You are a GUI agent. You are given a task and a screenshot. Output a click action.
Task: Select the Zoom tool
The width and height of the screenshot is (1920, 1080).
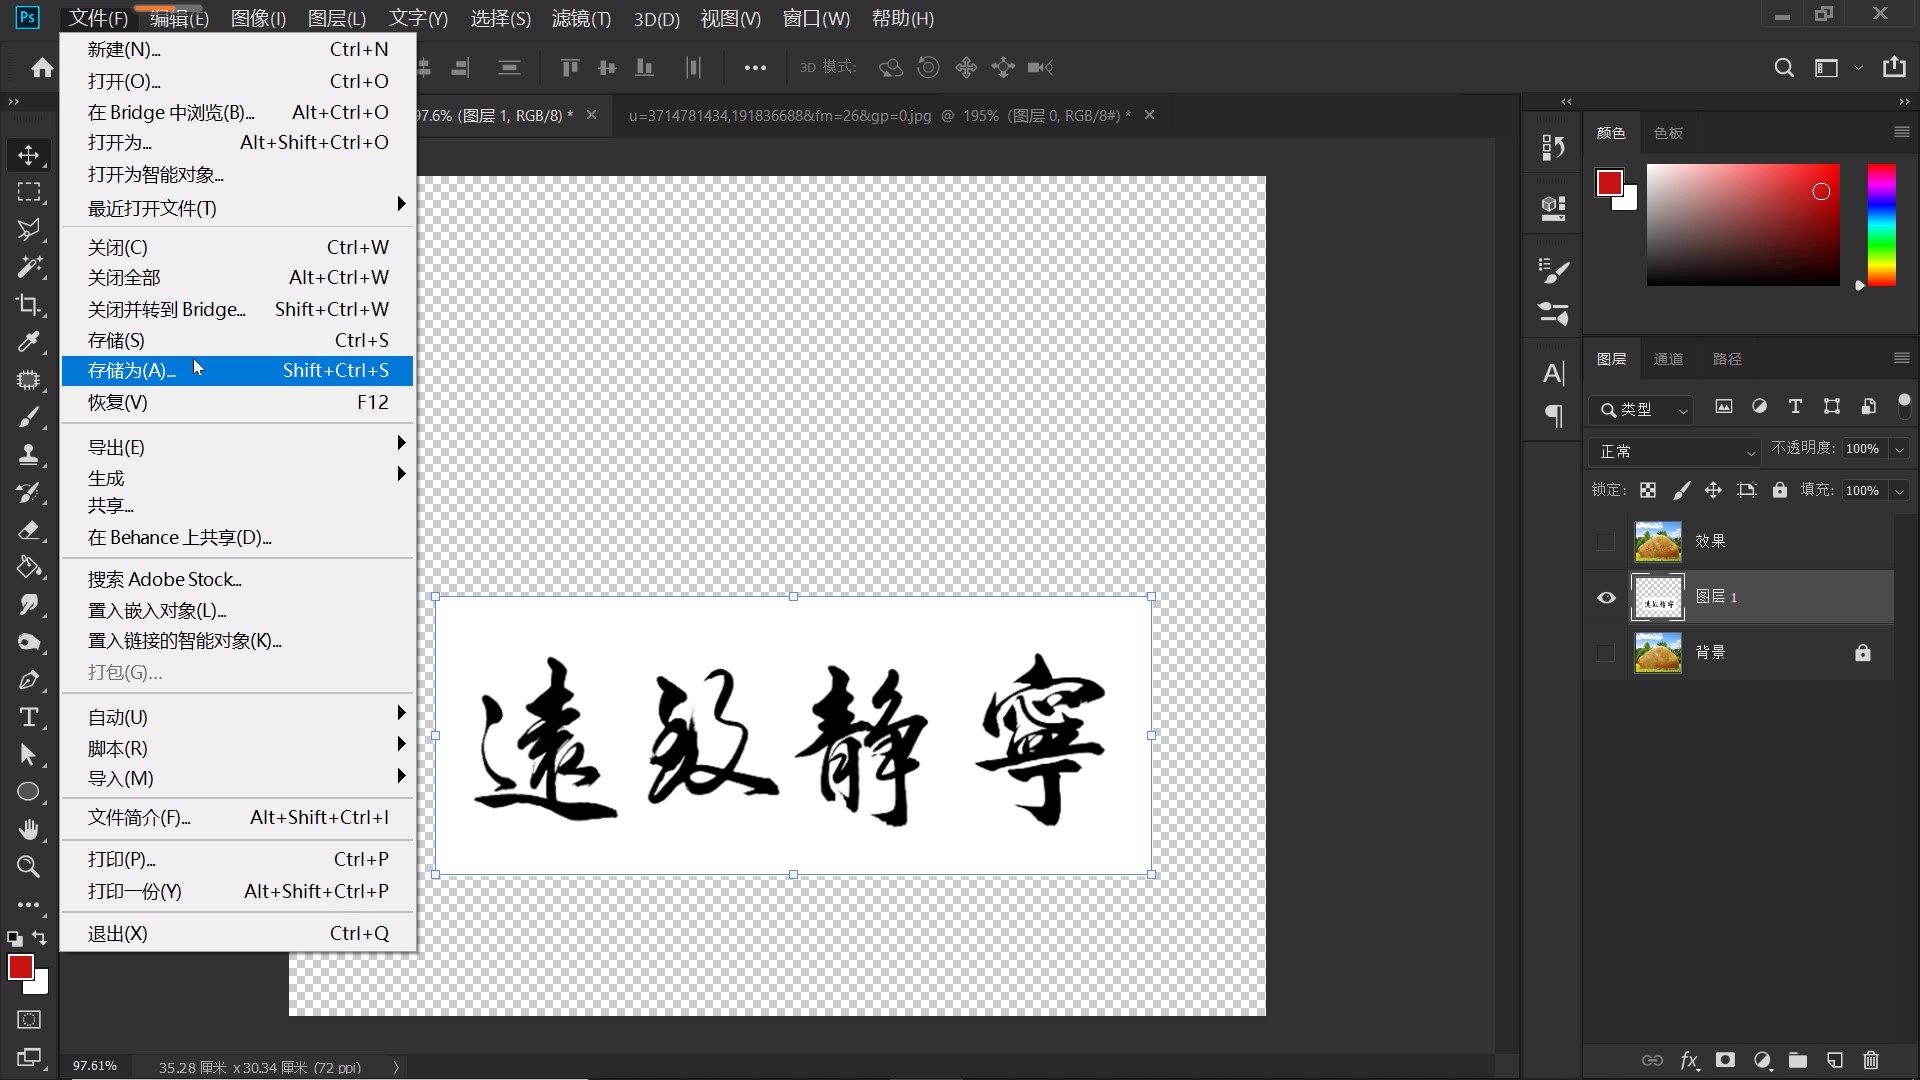click(x=29, y=867)
